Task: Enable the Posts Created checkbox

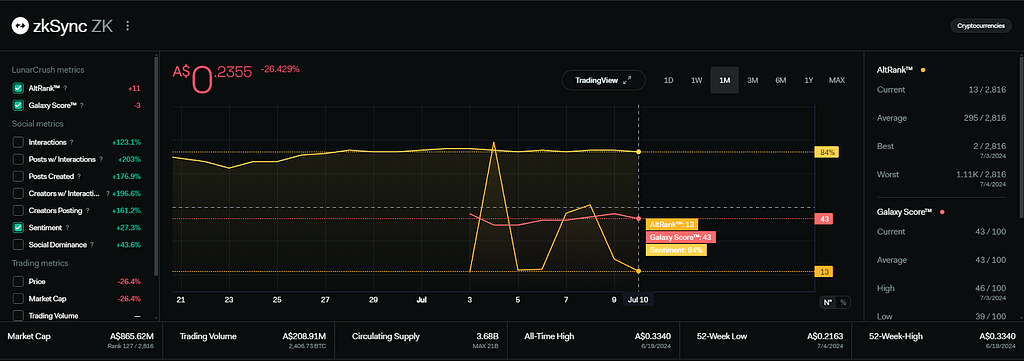Action: click(18, 176)
